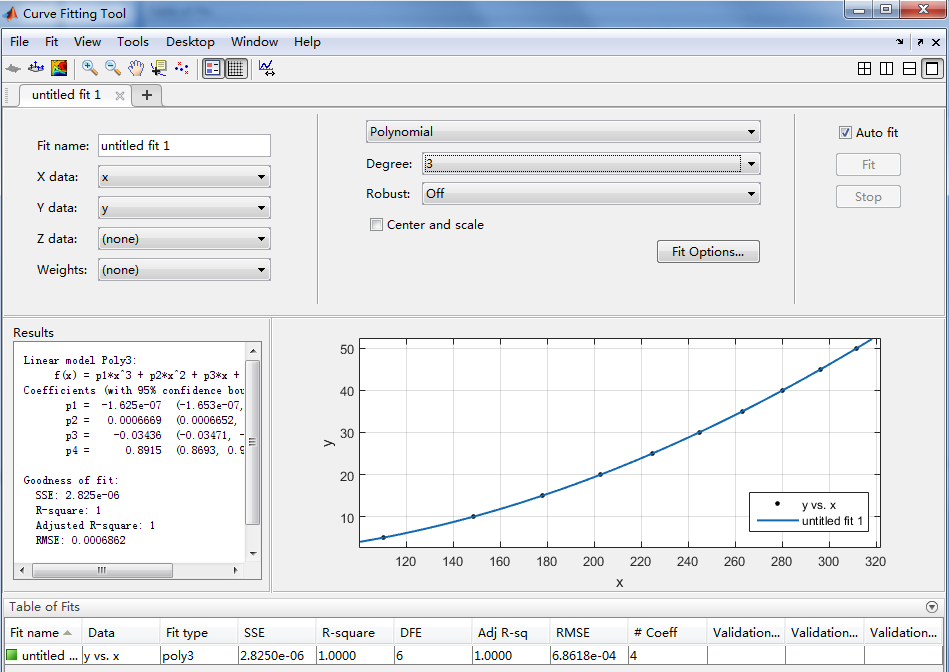Open the Y data dropdown

click(x=184, y=208)
